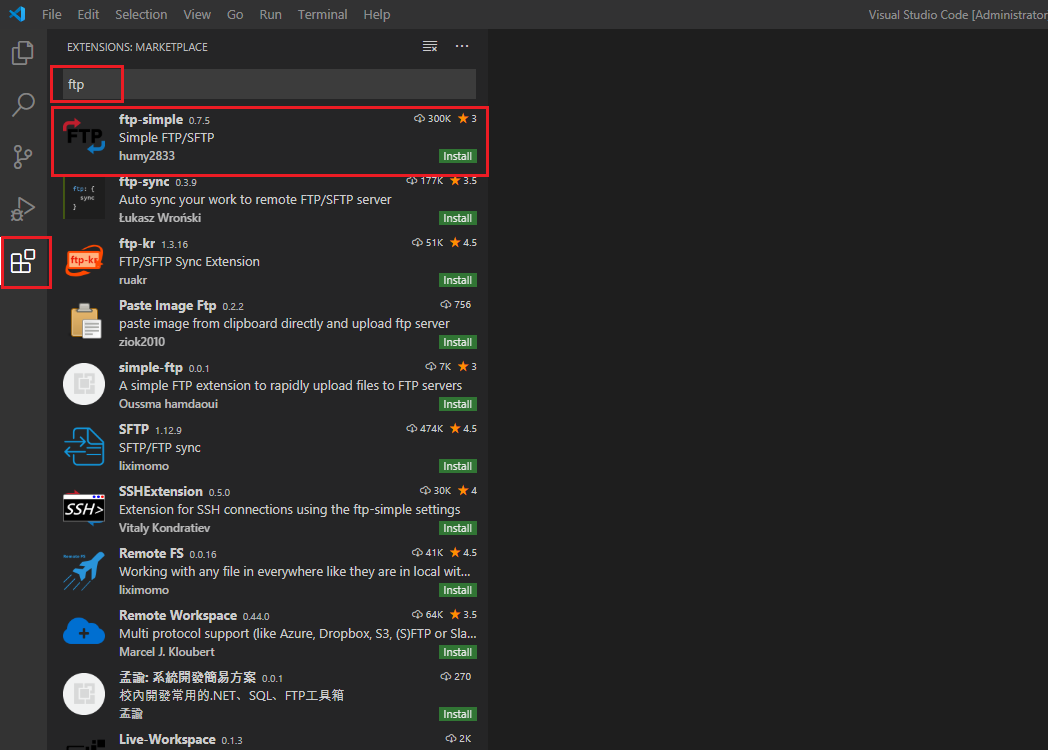The width and height of the screenshot is (1048, 750).
Task: Select the Remote FS title
Action: coord(151,553)
